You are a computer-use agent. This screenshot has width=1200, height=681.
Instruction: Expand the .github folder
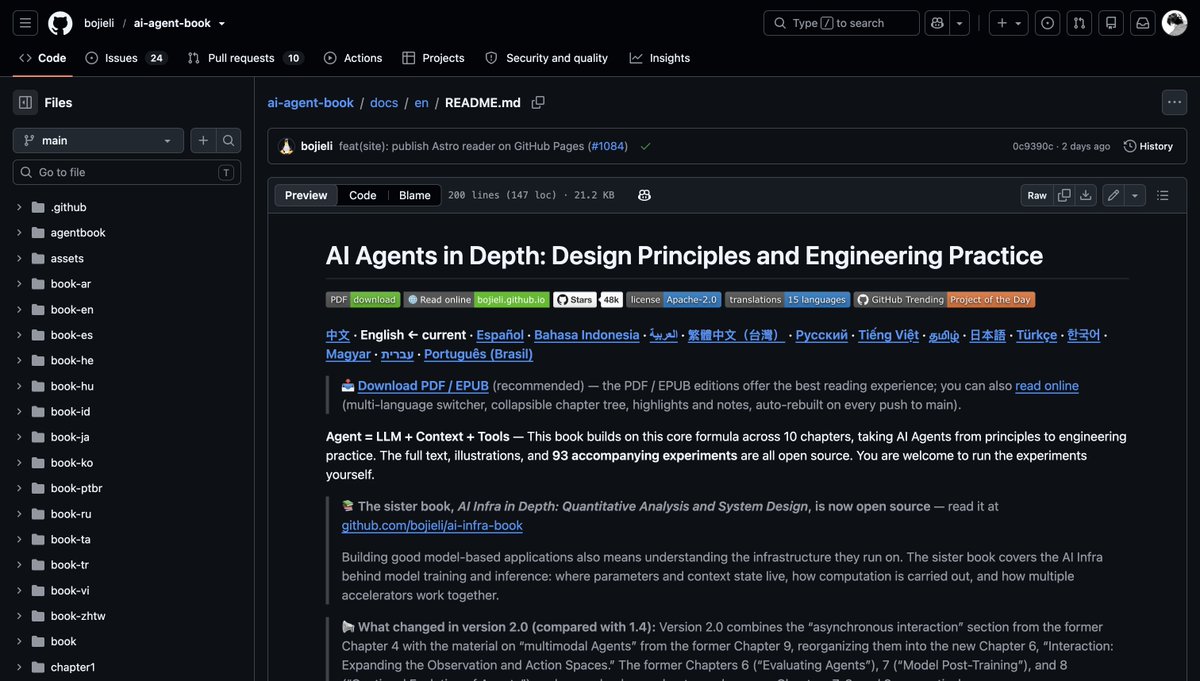(x=19, y=207)
